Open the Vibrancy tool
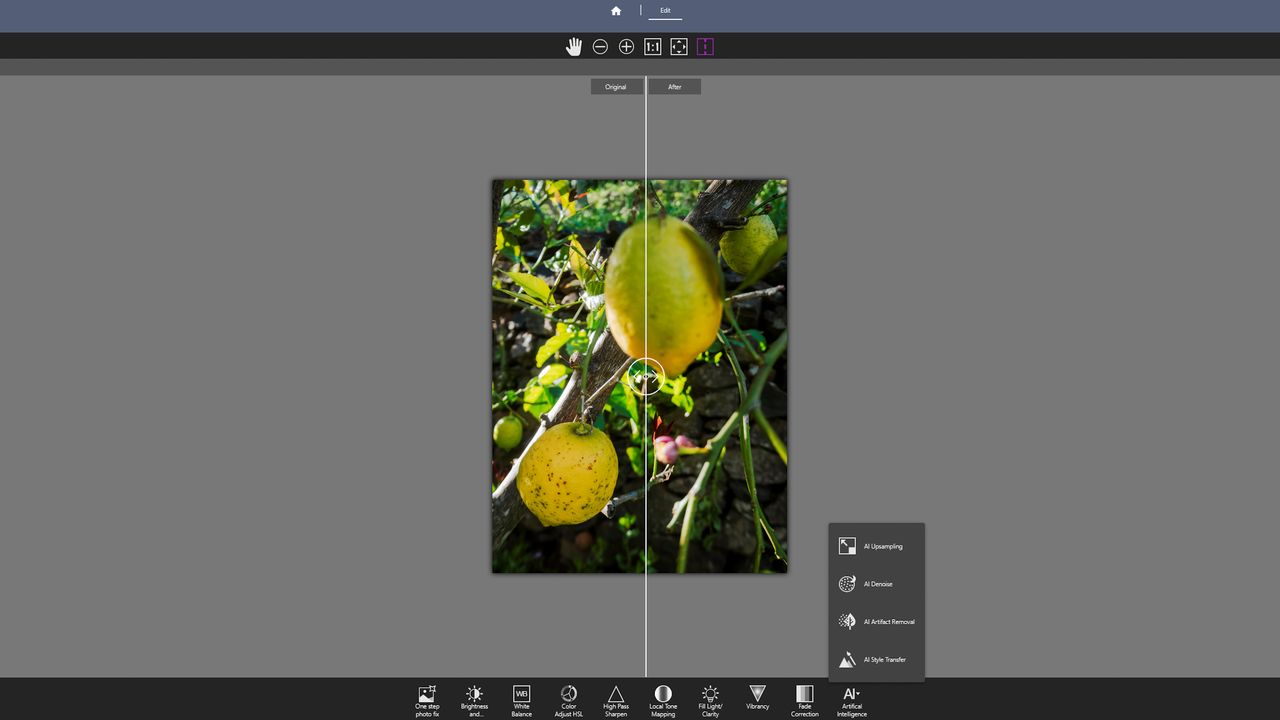The width and height of the screenshot is (1280, 720). coord(757,698)
